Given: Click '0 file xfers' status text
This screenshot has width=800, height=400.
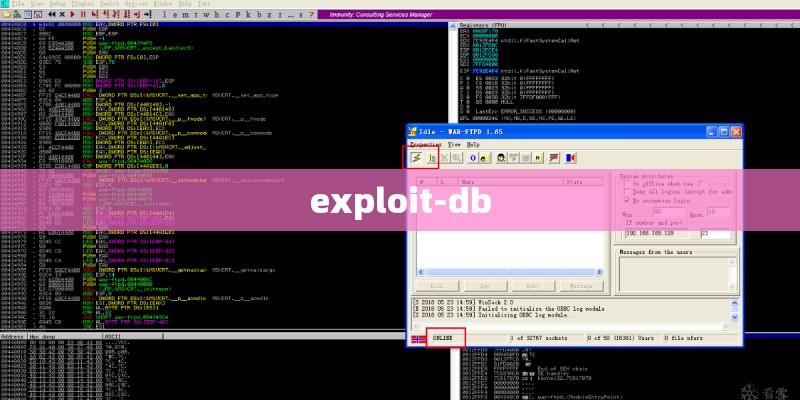Looking at the screenshot, I should [x=684, y=339].
